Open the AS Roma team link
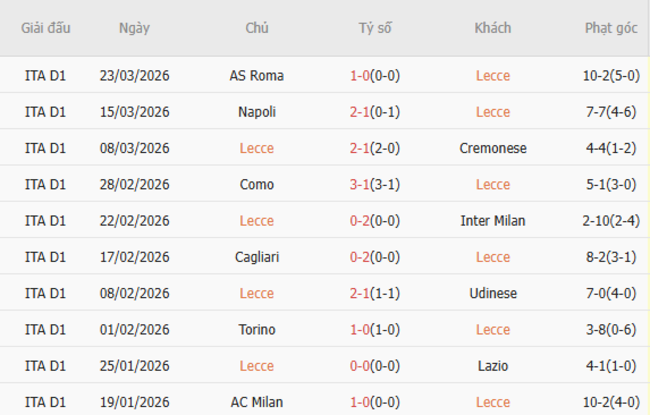Screen dimensions: 650x415 pos(257,76)
